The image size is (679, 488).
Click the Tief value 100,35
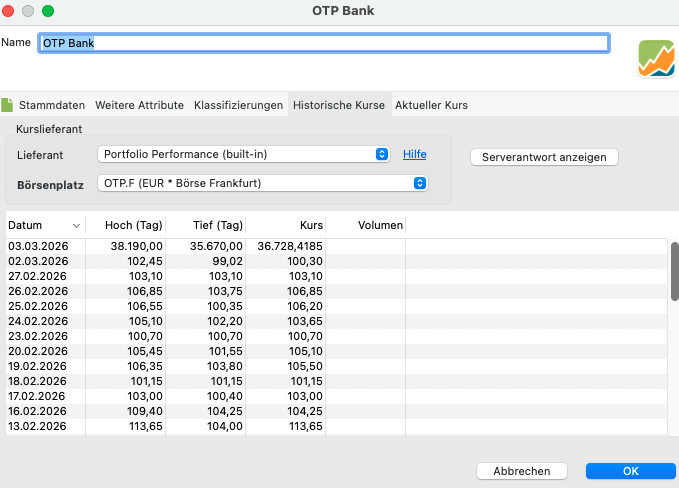[x=225, y=306]
